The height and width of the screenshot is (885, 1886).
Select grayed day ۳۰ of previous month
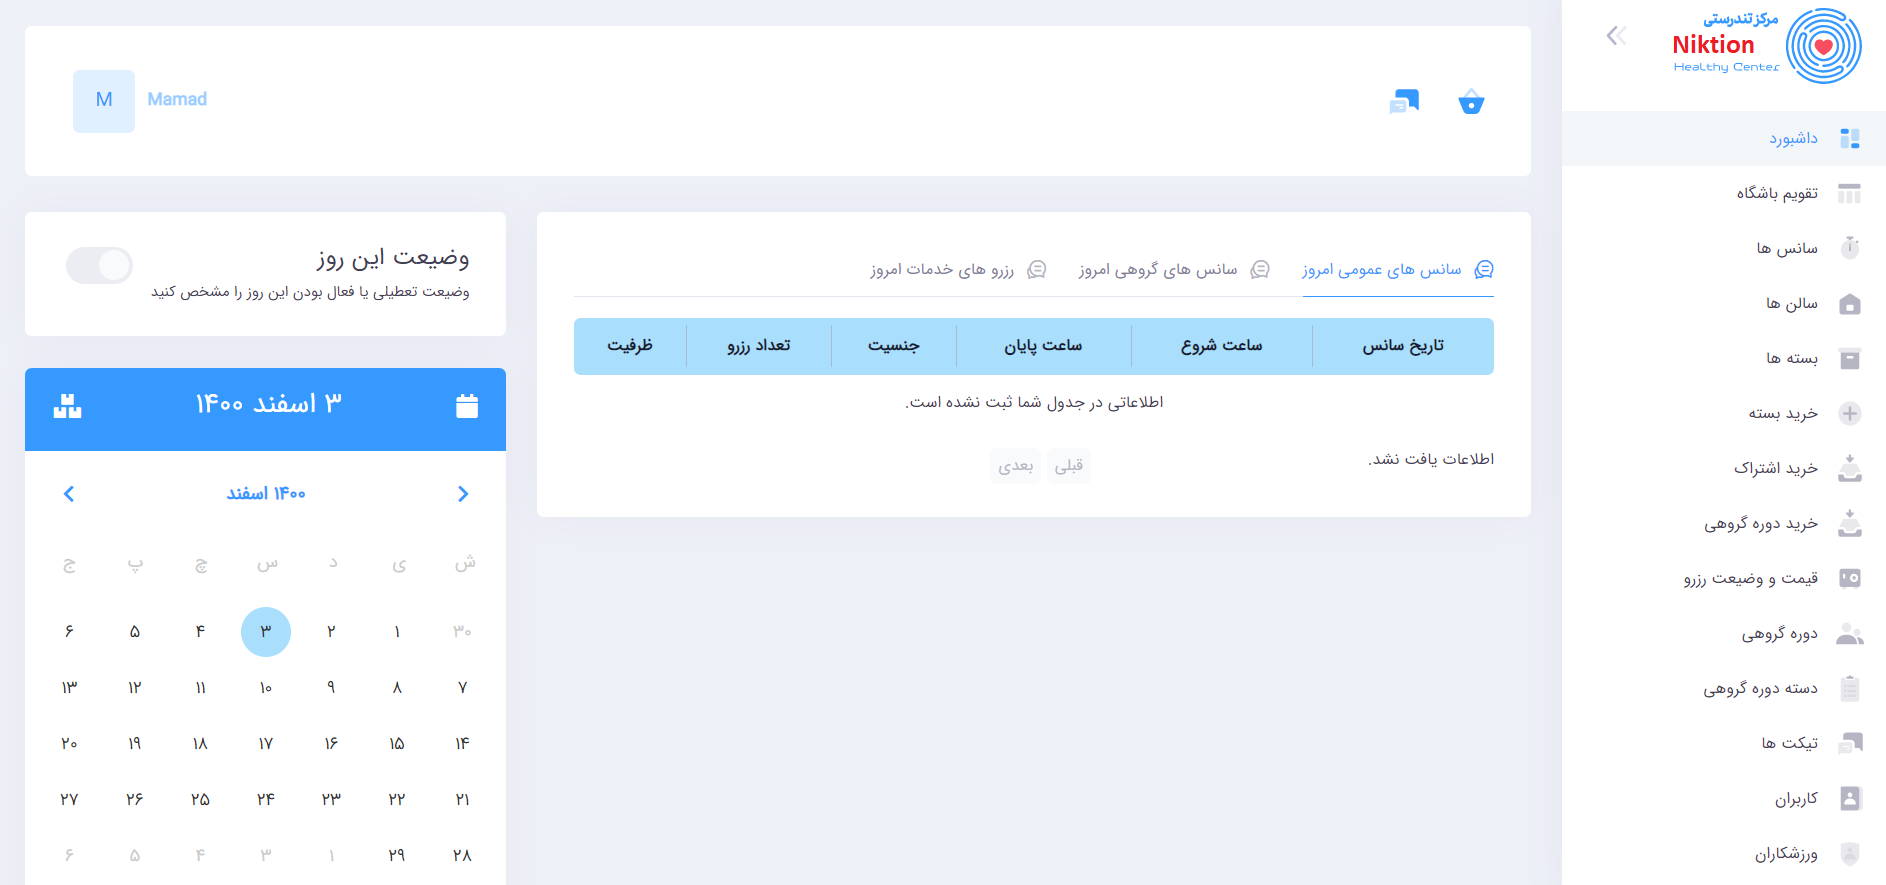pyautogui.click(x=463, y=632)
